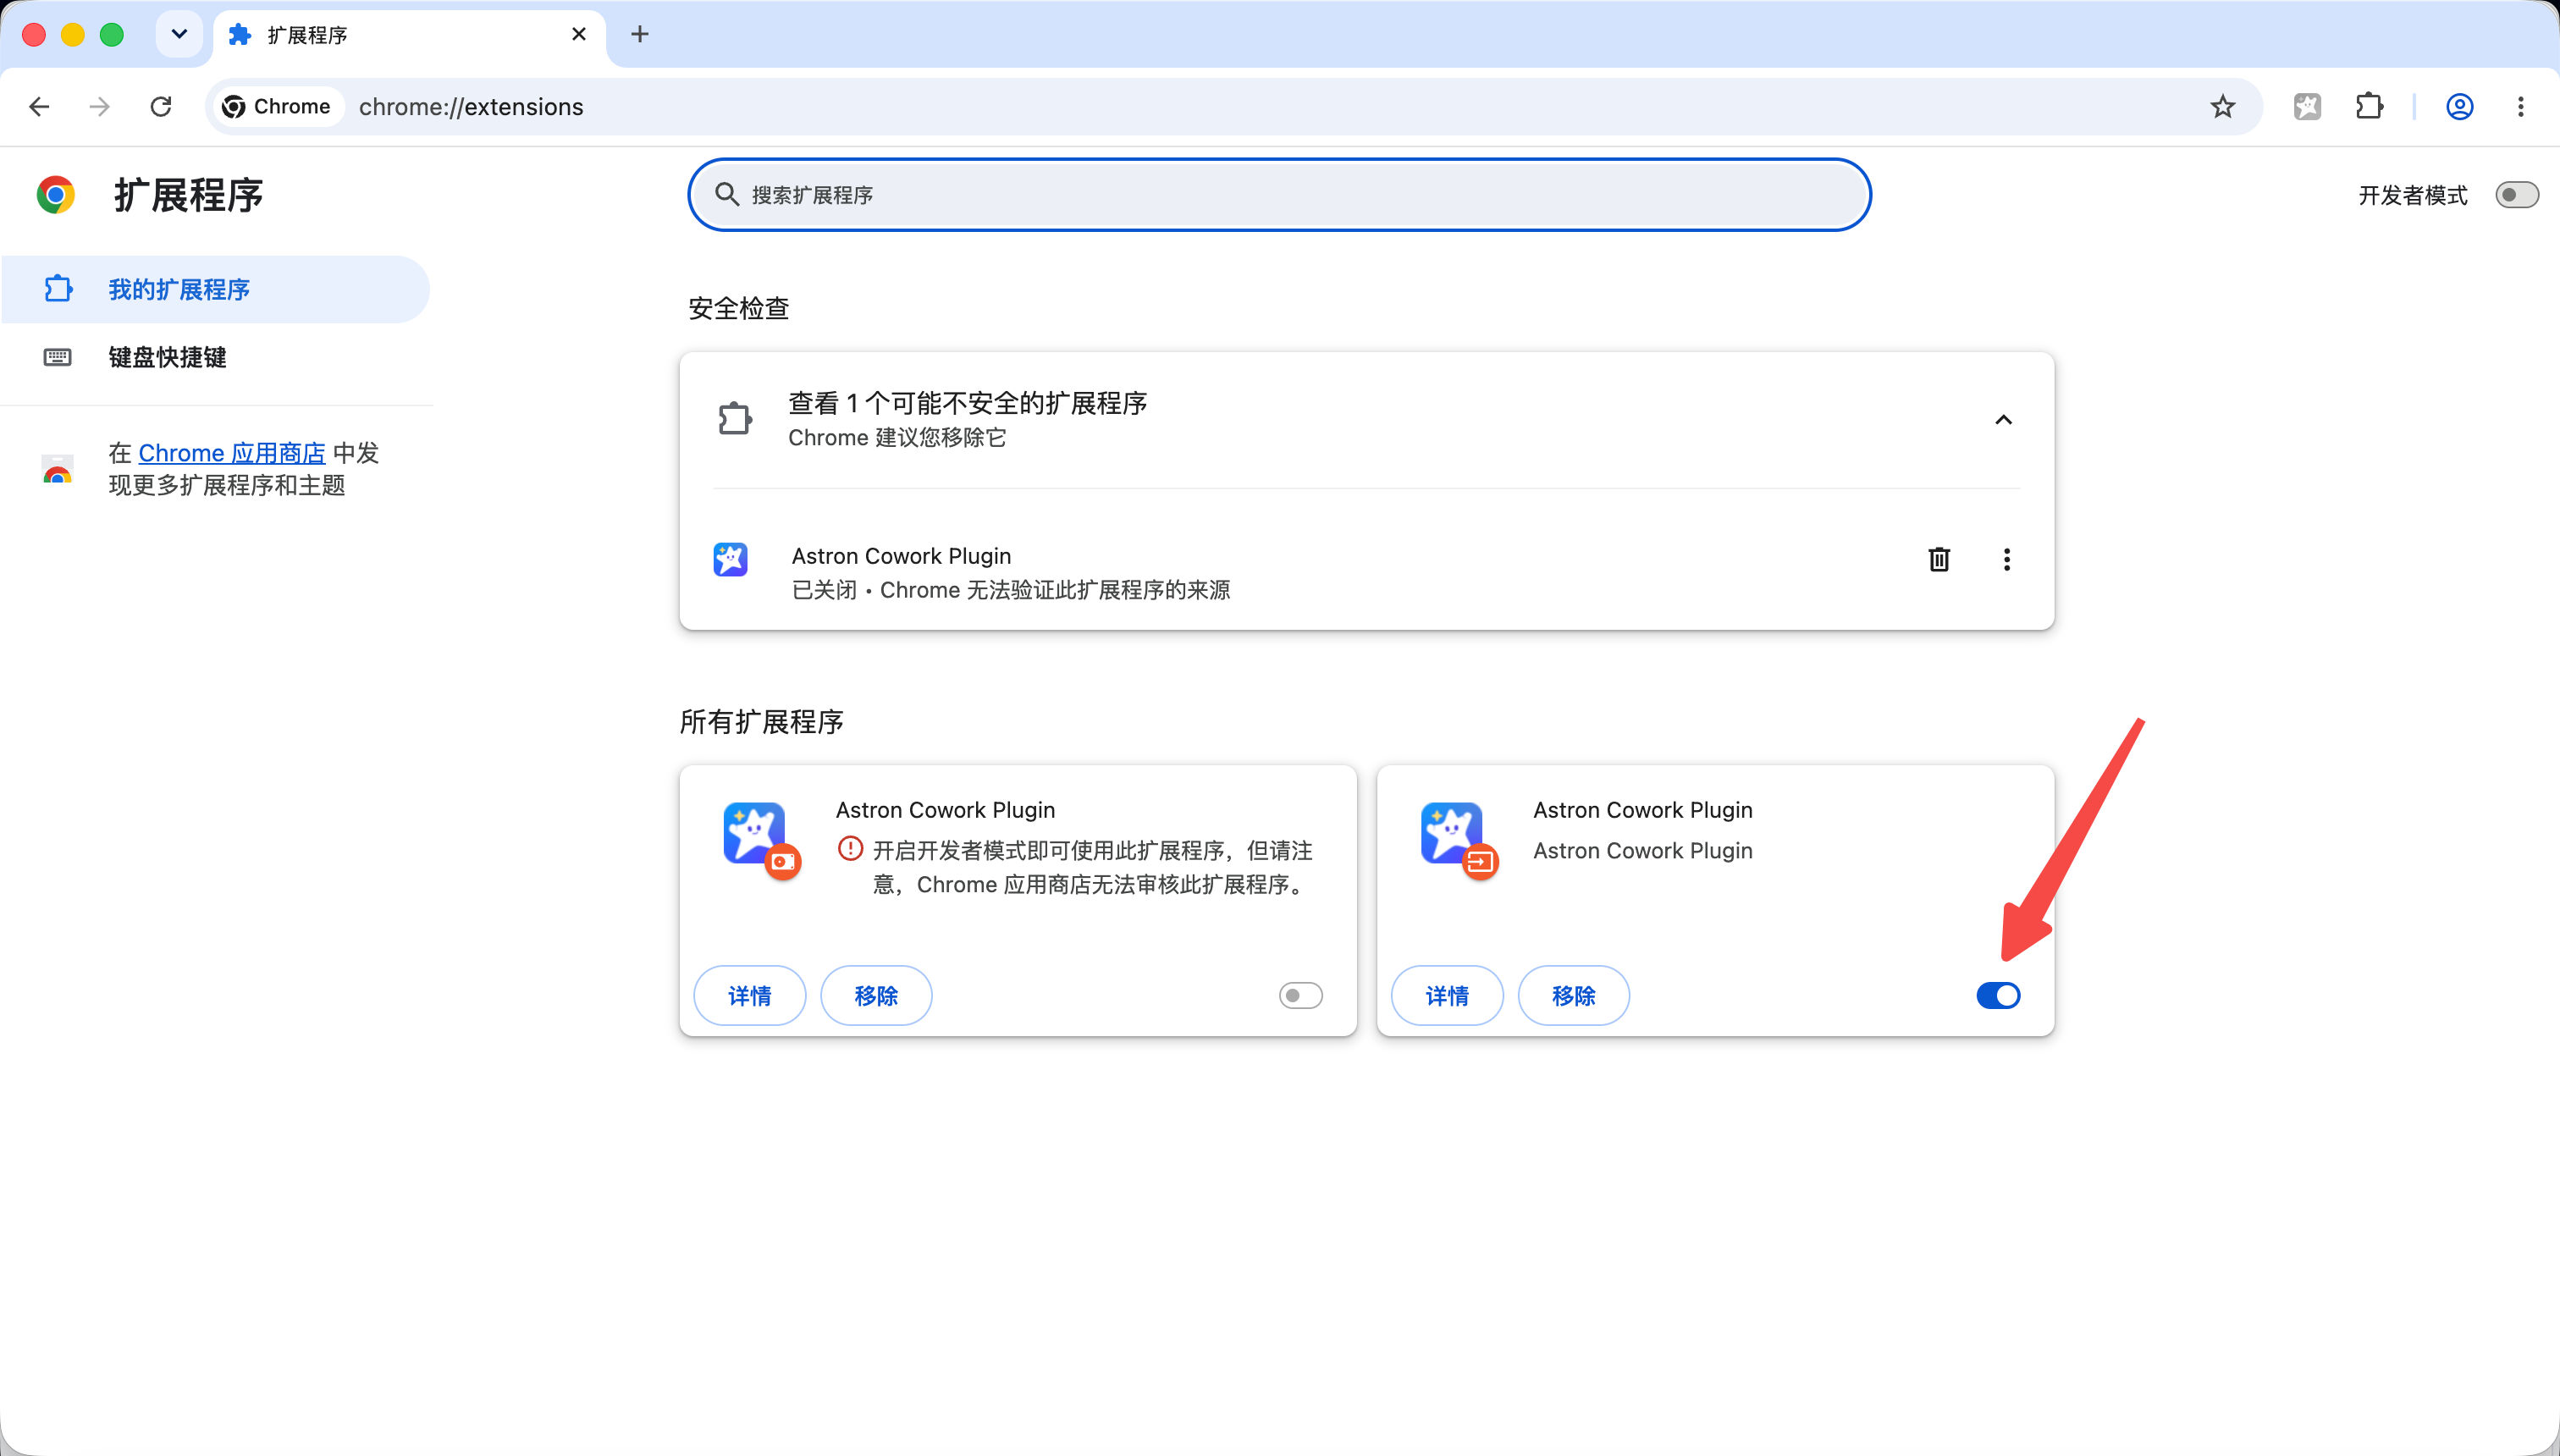
Task: Click 移除 on the disabled plugin card
Action: coord(876,995)
